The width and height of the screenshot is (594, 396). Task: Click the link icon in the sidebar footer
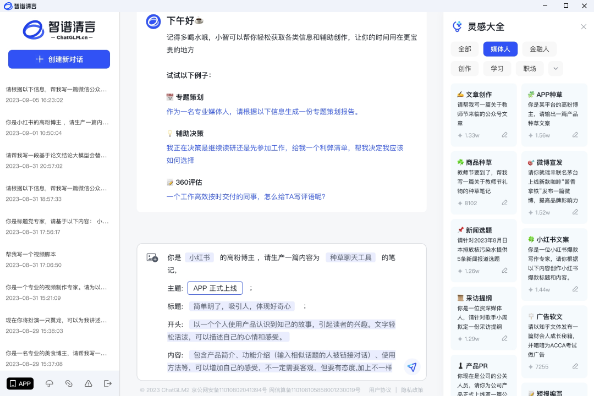[69, 383]
